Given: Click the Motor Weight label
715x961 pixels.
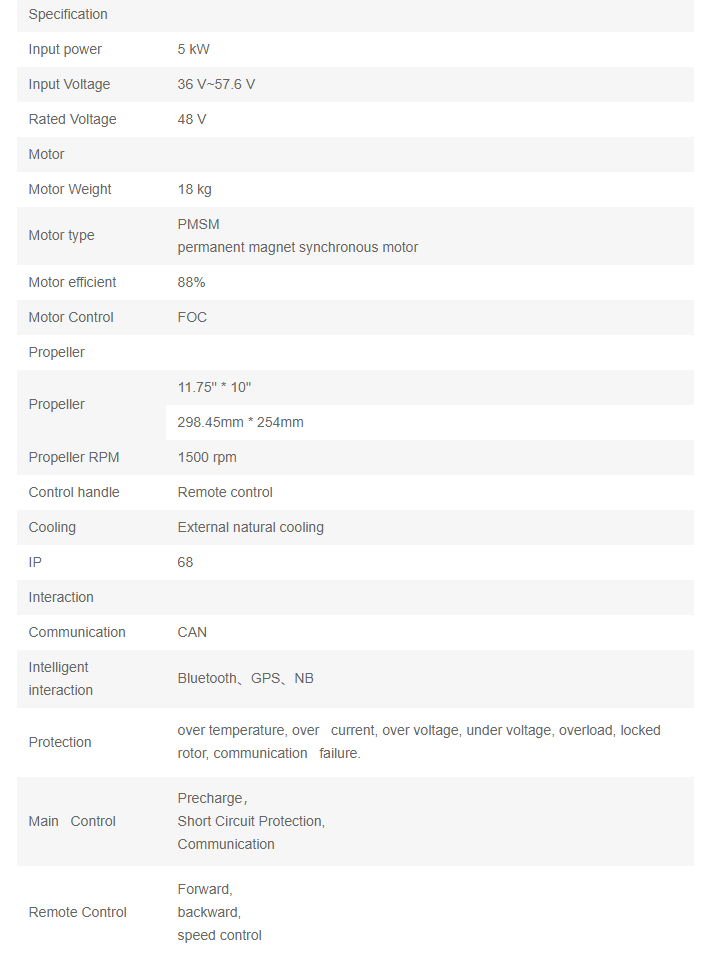Looking at the screenshot, I should [70, 190].
